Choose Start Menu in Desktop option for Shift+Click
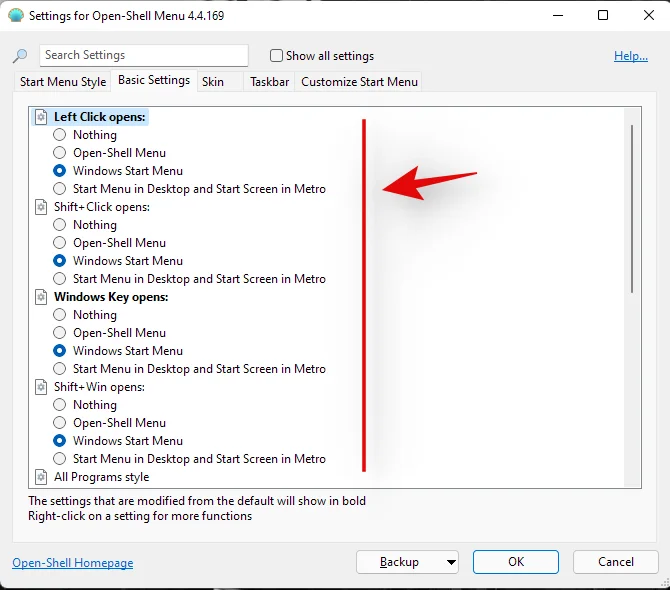The image size is (670, 590). 59,279
